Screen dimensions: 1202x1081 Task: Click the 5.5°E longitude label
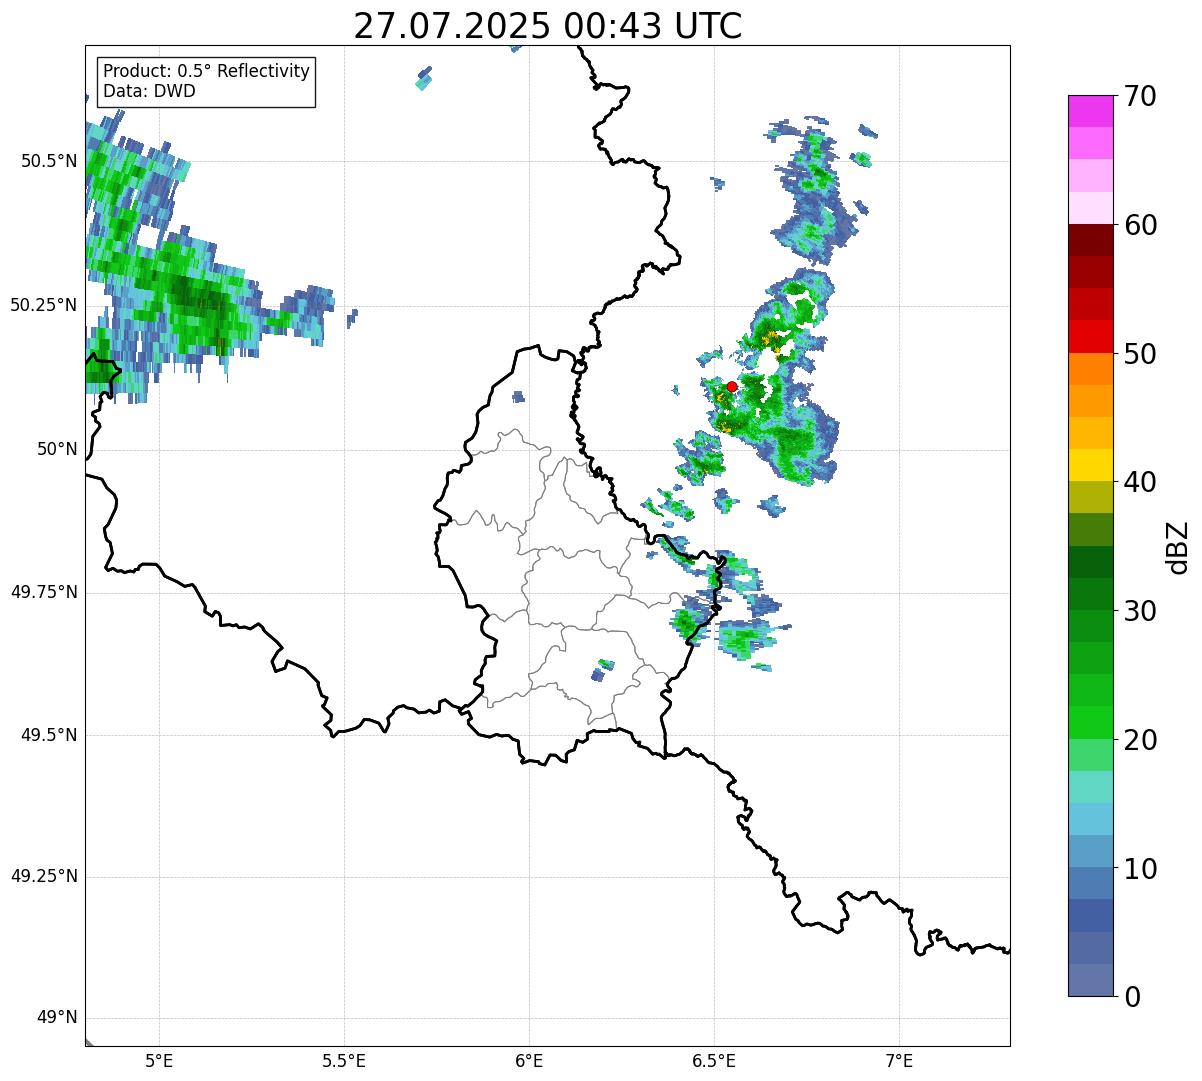(344, 1060)
